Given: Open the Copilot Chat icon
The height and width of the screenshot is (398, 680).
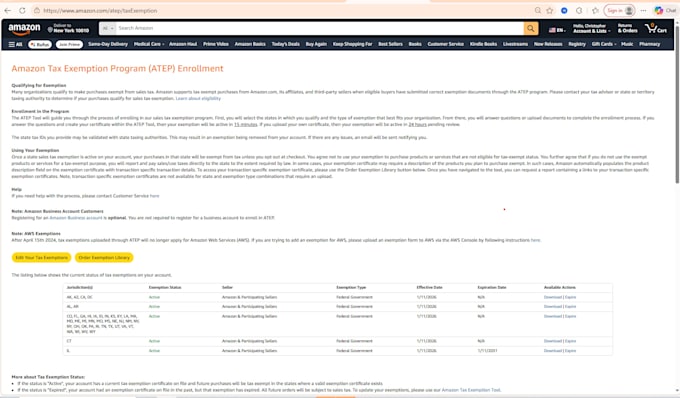Looking at the screenshot, I should (665, 10).
